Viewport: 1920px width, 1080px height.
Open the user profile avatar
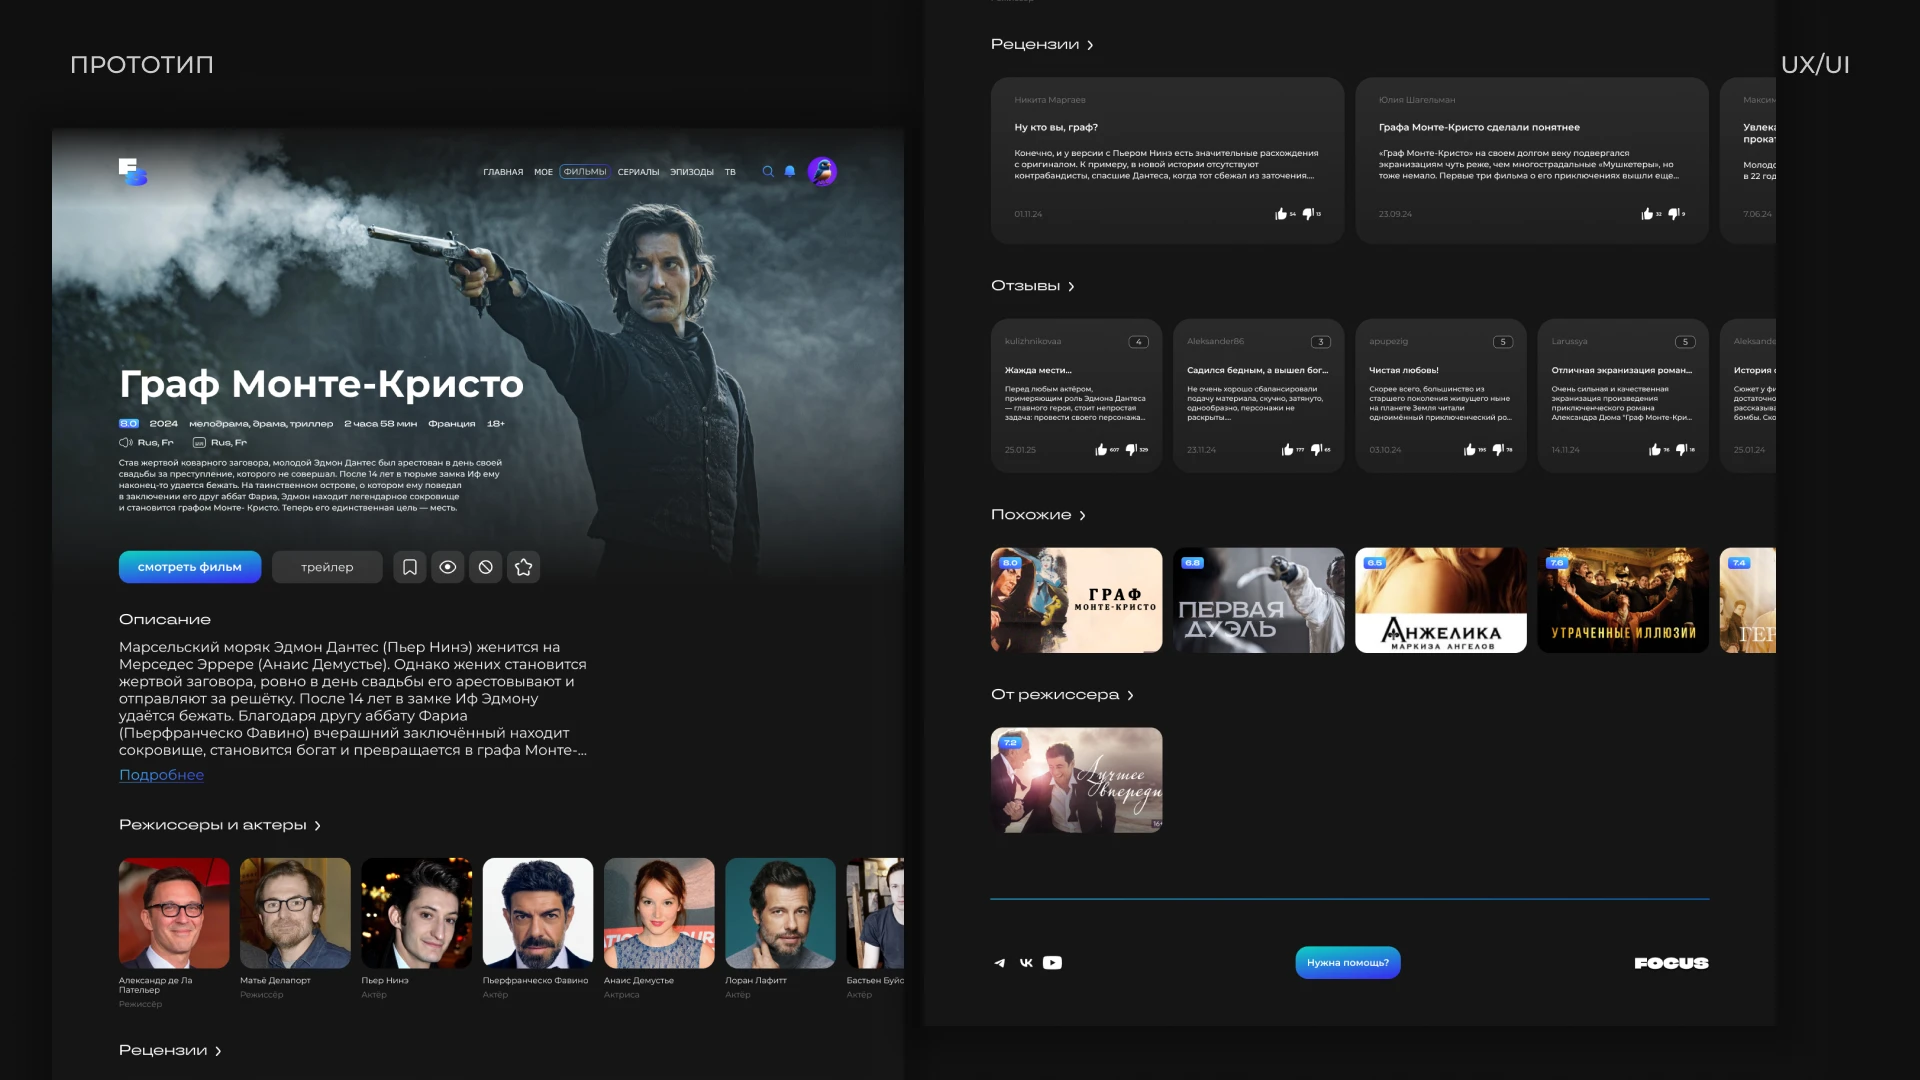[822, 172]
